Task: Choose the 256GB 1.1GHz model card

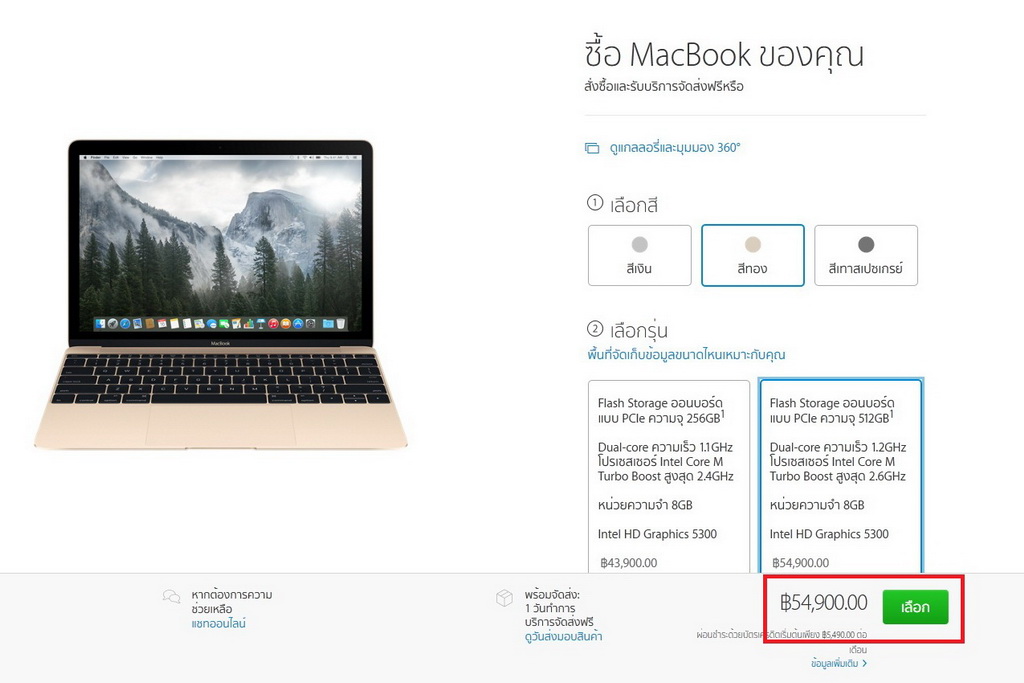Action: point(669,477)
